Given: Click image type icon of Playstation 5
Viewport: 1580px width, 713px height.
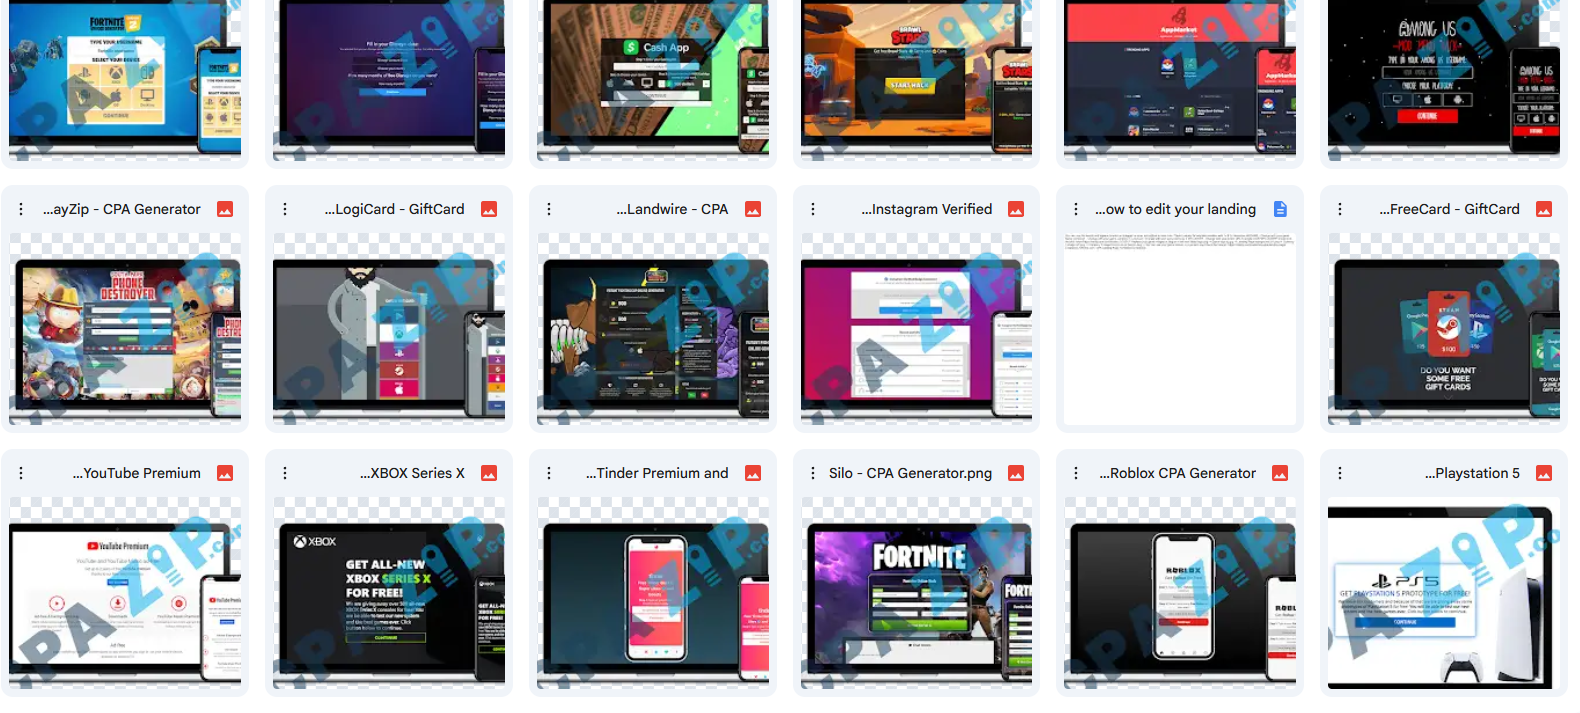Looking at the screenshot, I should pos(1544,473).
